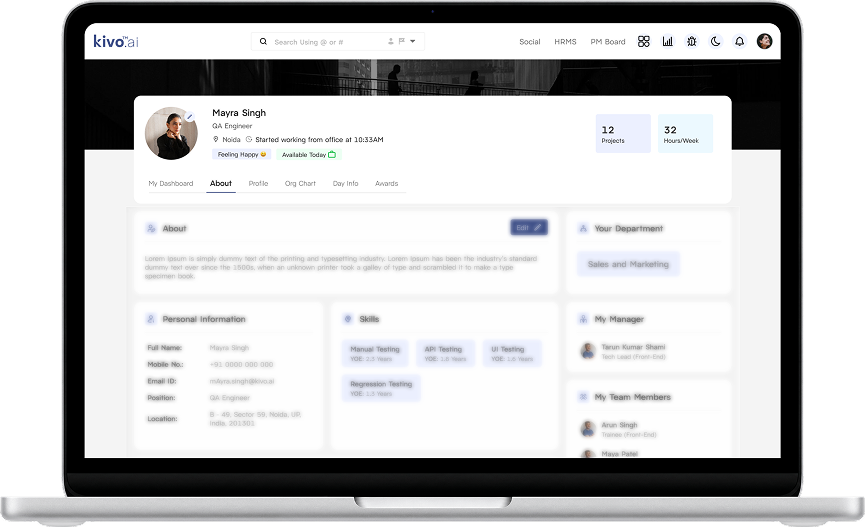Click the 12 Projects stat card

pos(623,134)
